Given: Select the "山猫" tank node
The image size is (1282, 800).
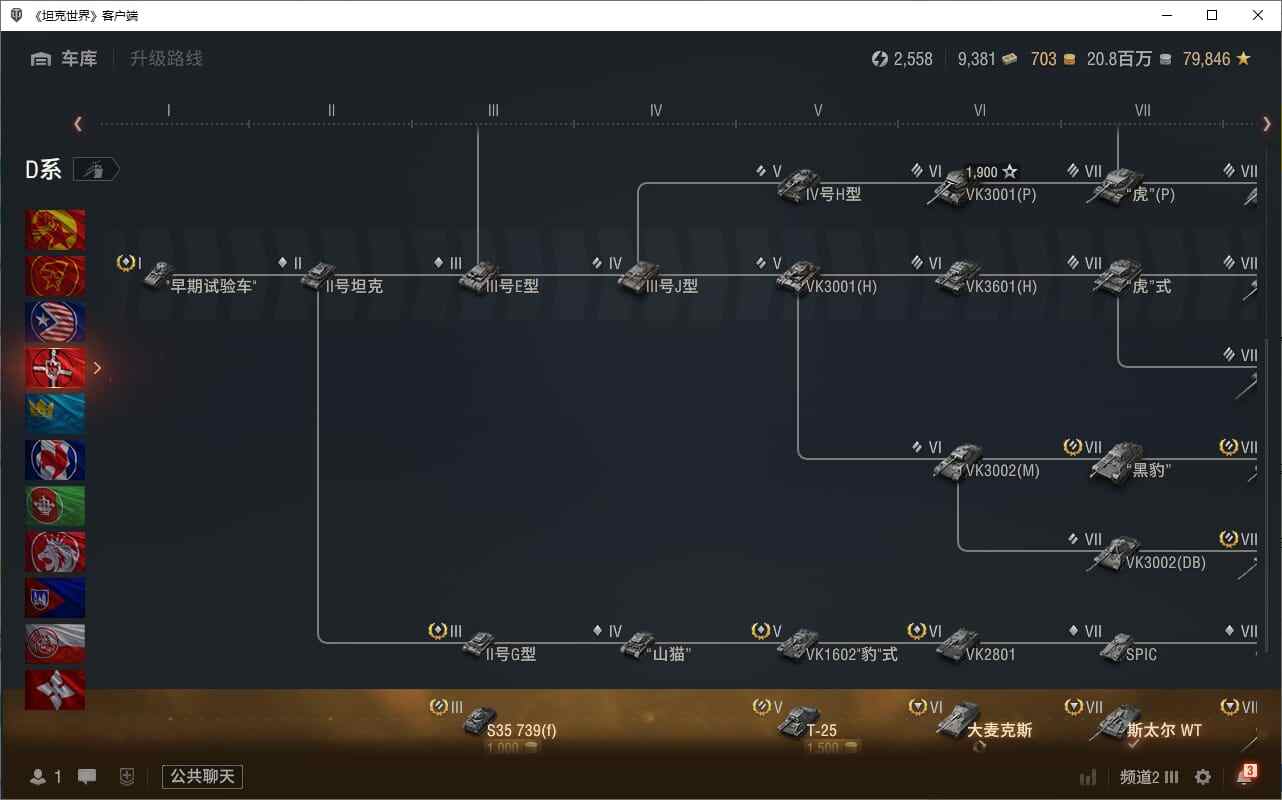Looking at the screenshot, I should pyautogui.click(x=656, y=646).
